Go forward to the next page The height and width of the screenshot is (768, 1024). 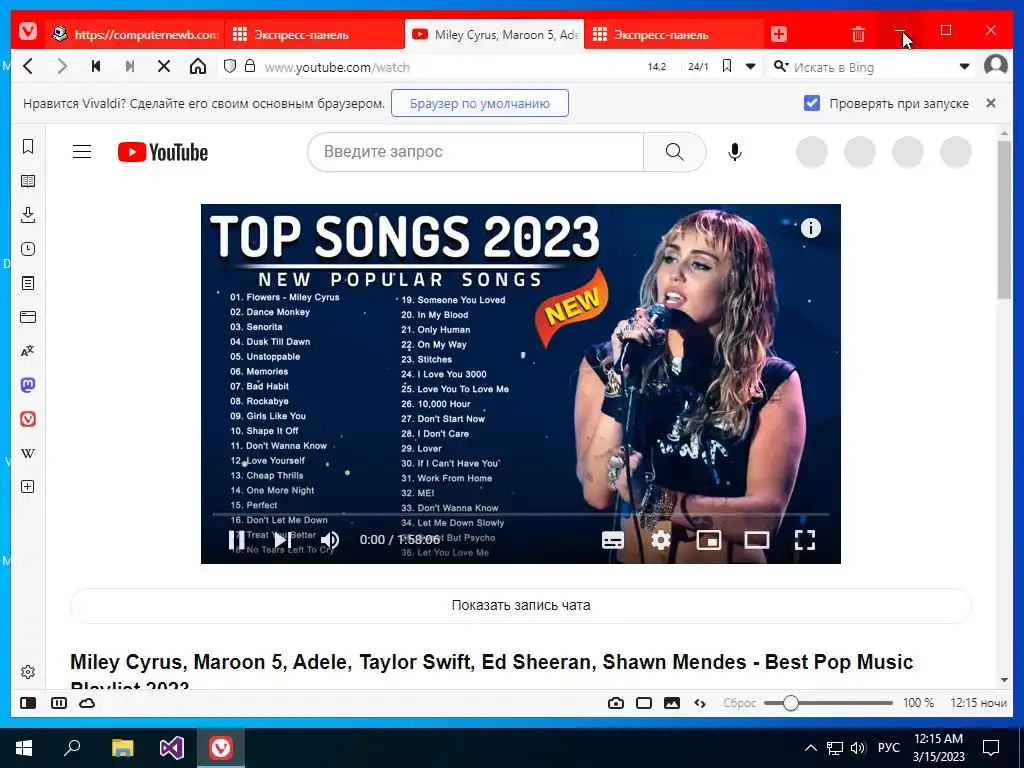(62, 66)
